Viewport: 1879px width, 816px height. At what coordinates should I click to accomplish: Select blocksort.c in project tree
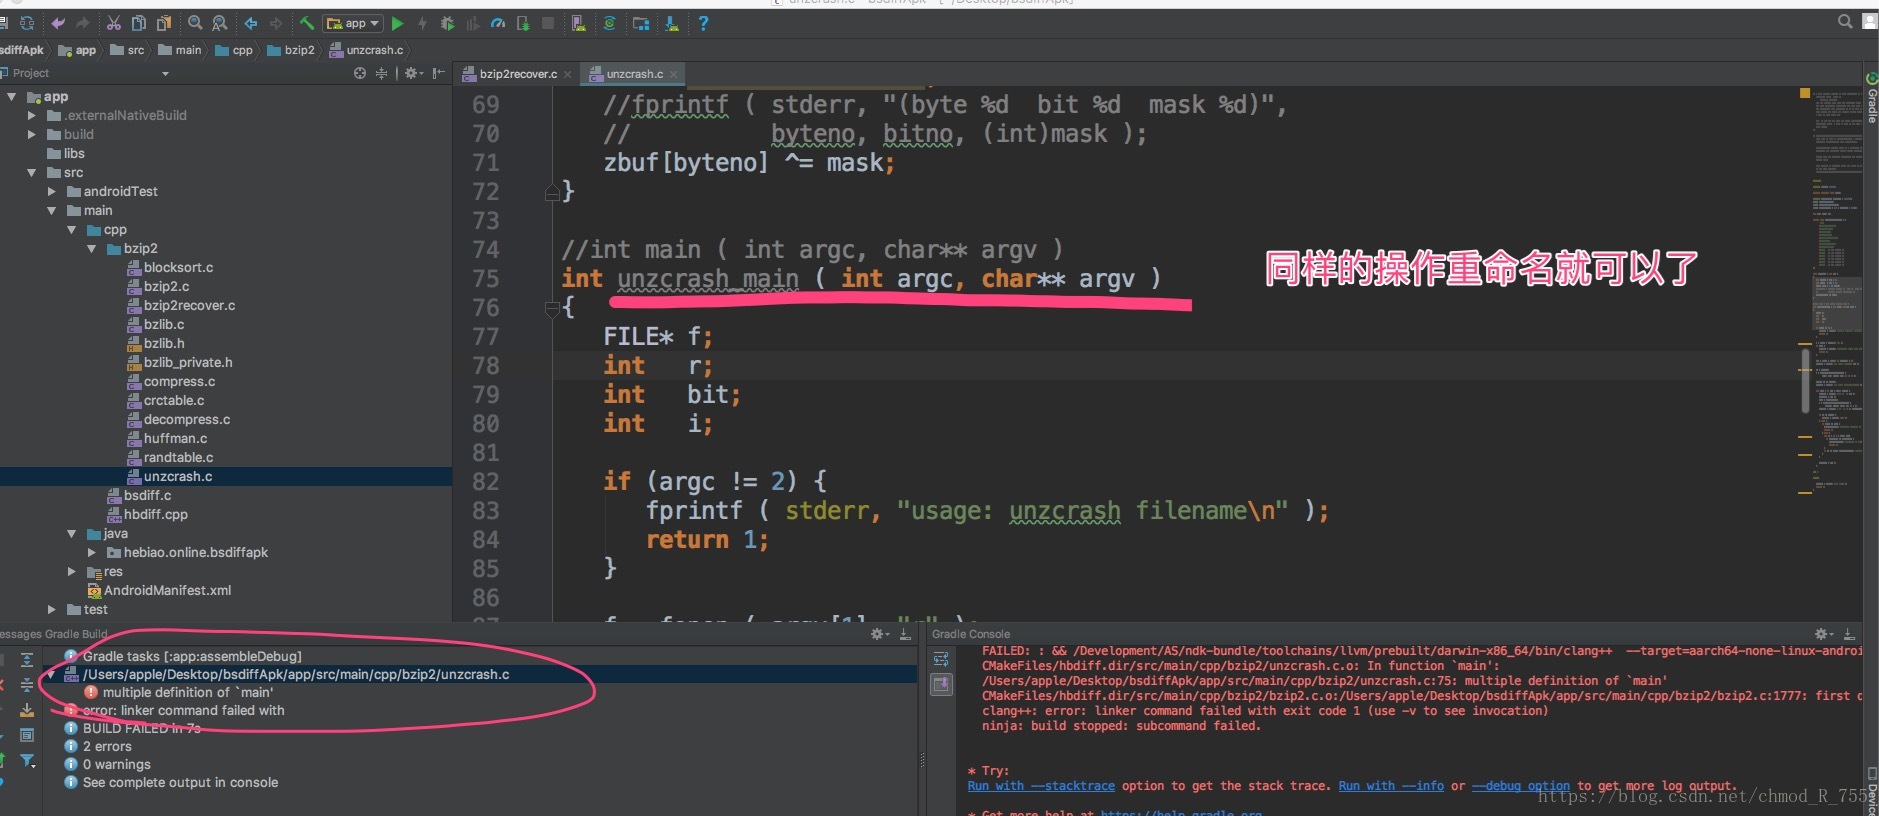click(x=170, y=268)
